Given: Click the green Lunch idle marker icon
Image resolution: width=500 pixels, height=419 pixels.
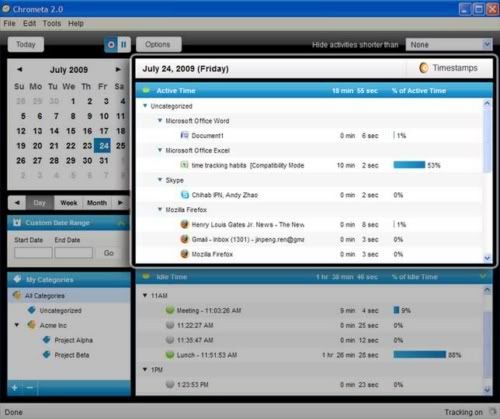Looking at the screenshot, I should point(170,355).
